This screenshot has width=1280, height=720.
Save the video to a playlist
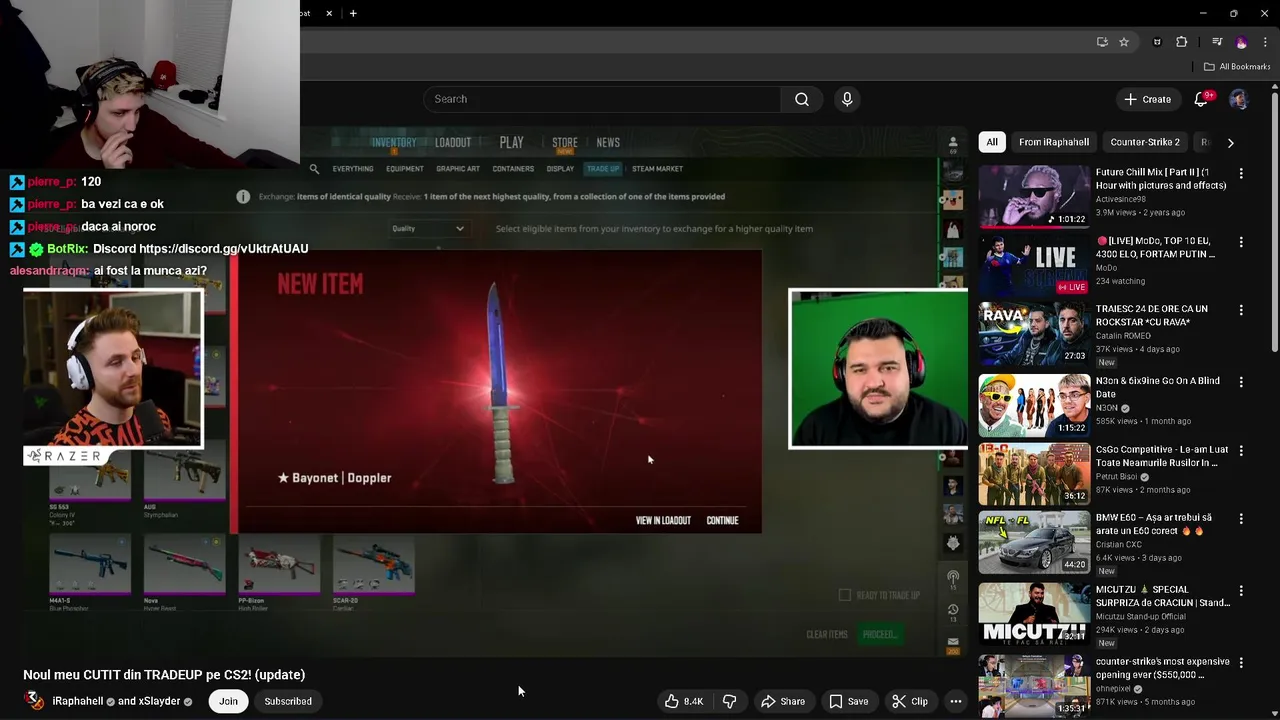pos(848,701)
